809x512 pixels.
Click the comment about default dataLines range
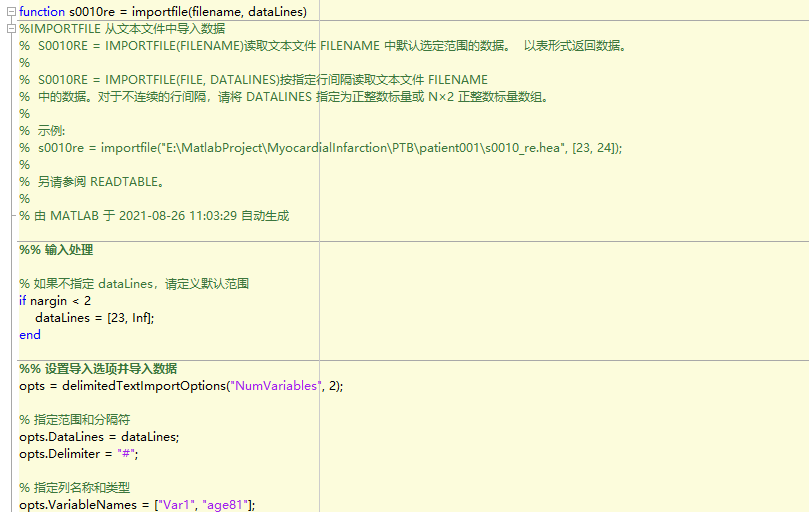(134, 284)
